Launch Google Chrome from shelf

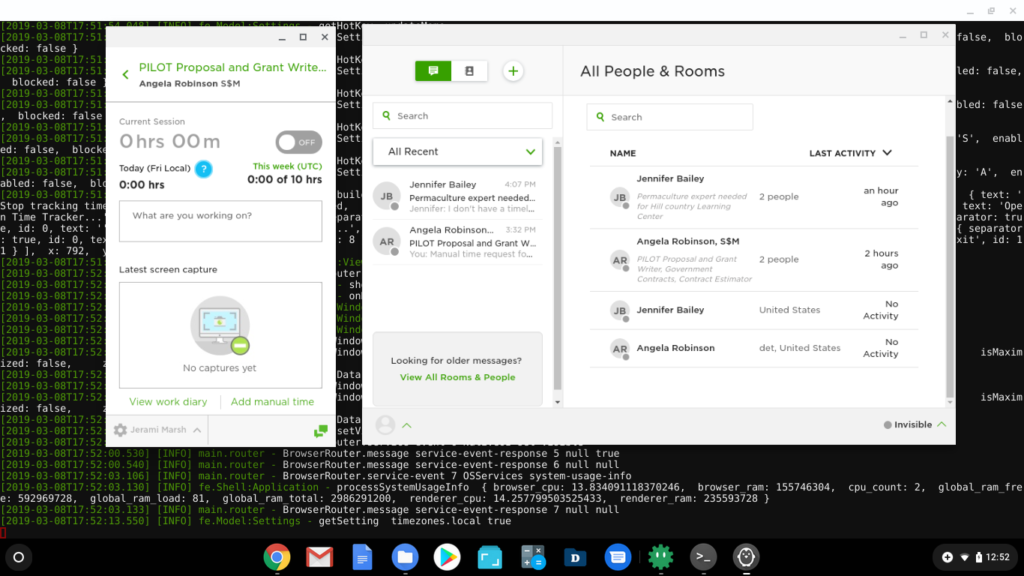[x=277, y=557]
